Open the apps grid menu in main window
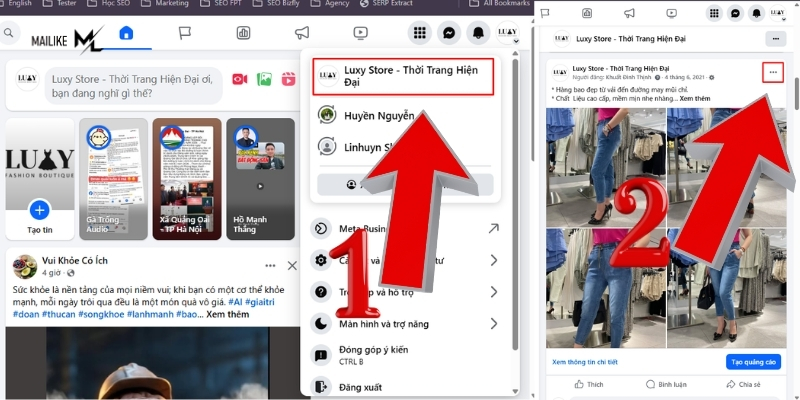The image size is (800, 400). pos(419,33)
